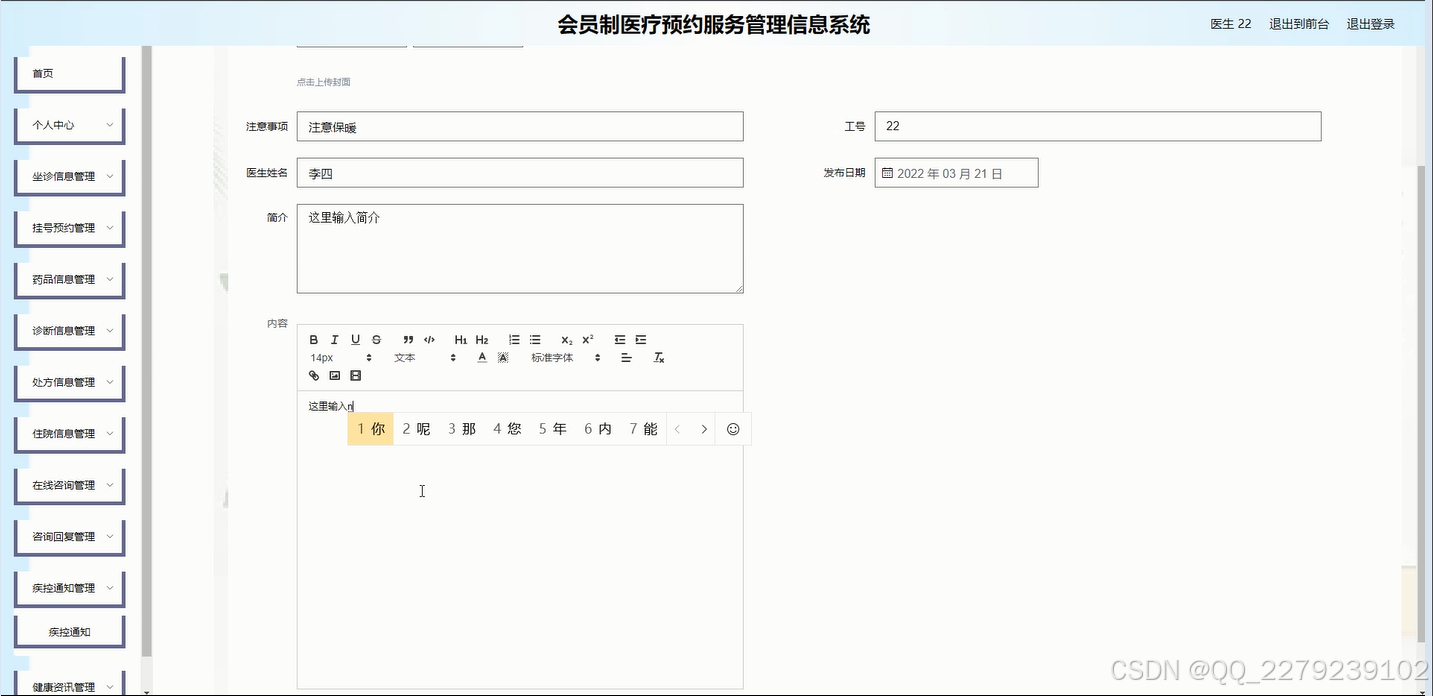Insert an image into the content
1433x696 pixels.
[334, 375]
